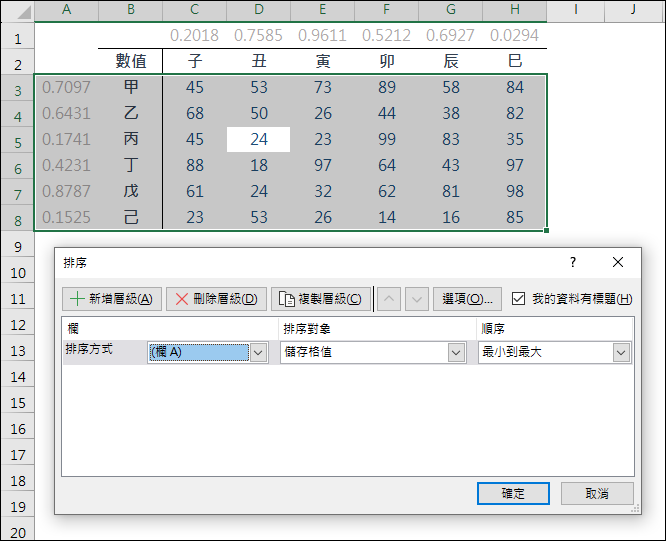Click the cell with value 0.8787
Image resolution: width=666 pixels, height=541 pixels.
(67, 191)
